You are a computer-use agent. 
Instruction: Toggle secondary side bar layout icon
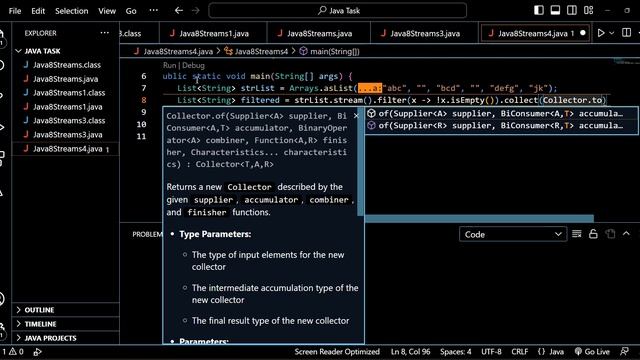pos(572,11)
